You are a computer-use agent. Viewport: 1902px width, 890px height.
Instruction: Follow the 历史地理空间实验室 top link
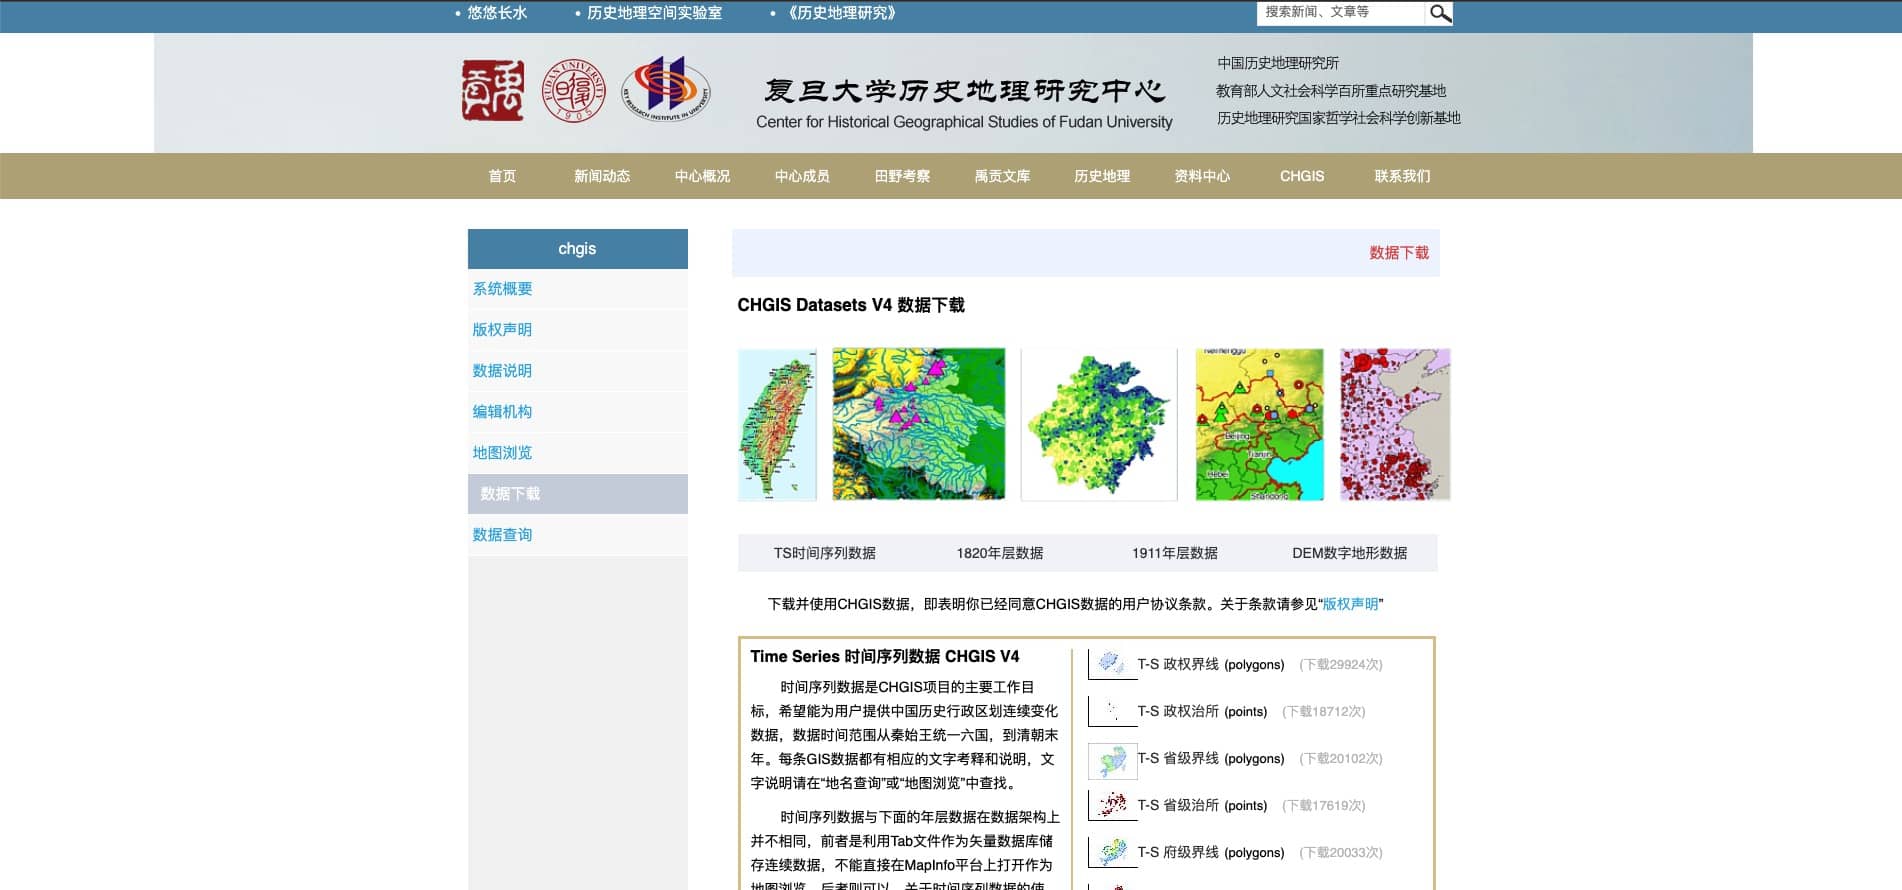click(x=654, y=13)
